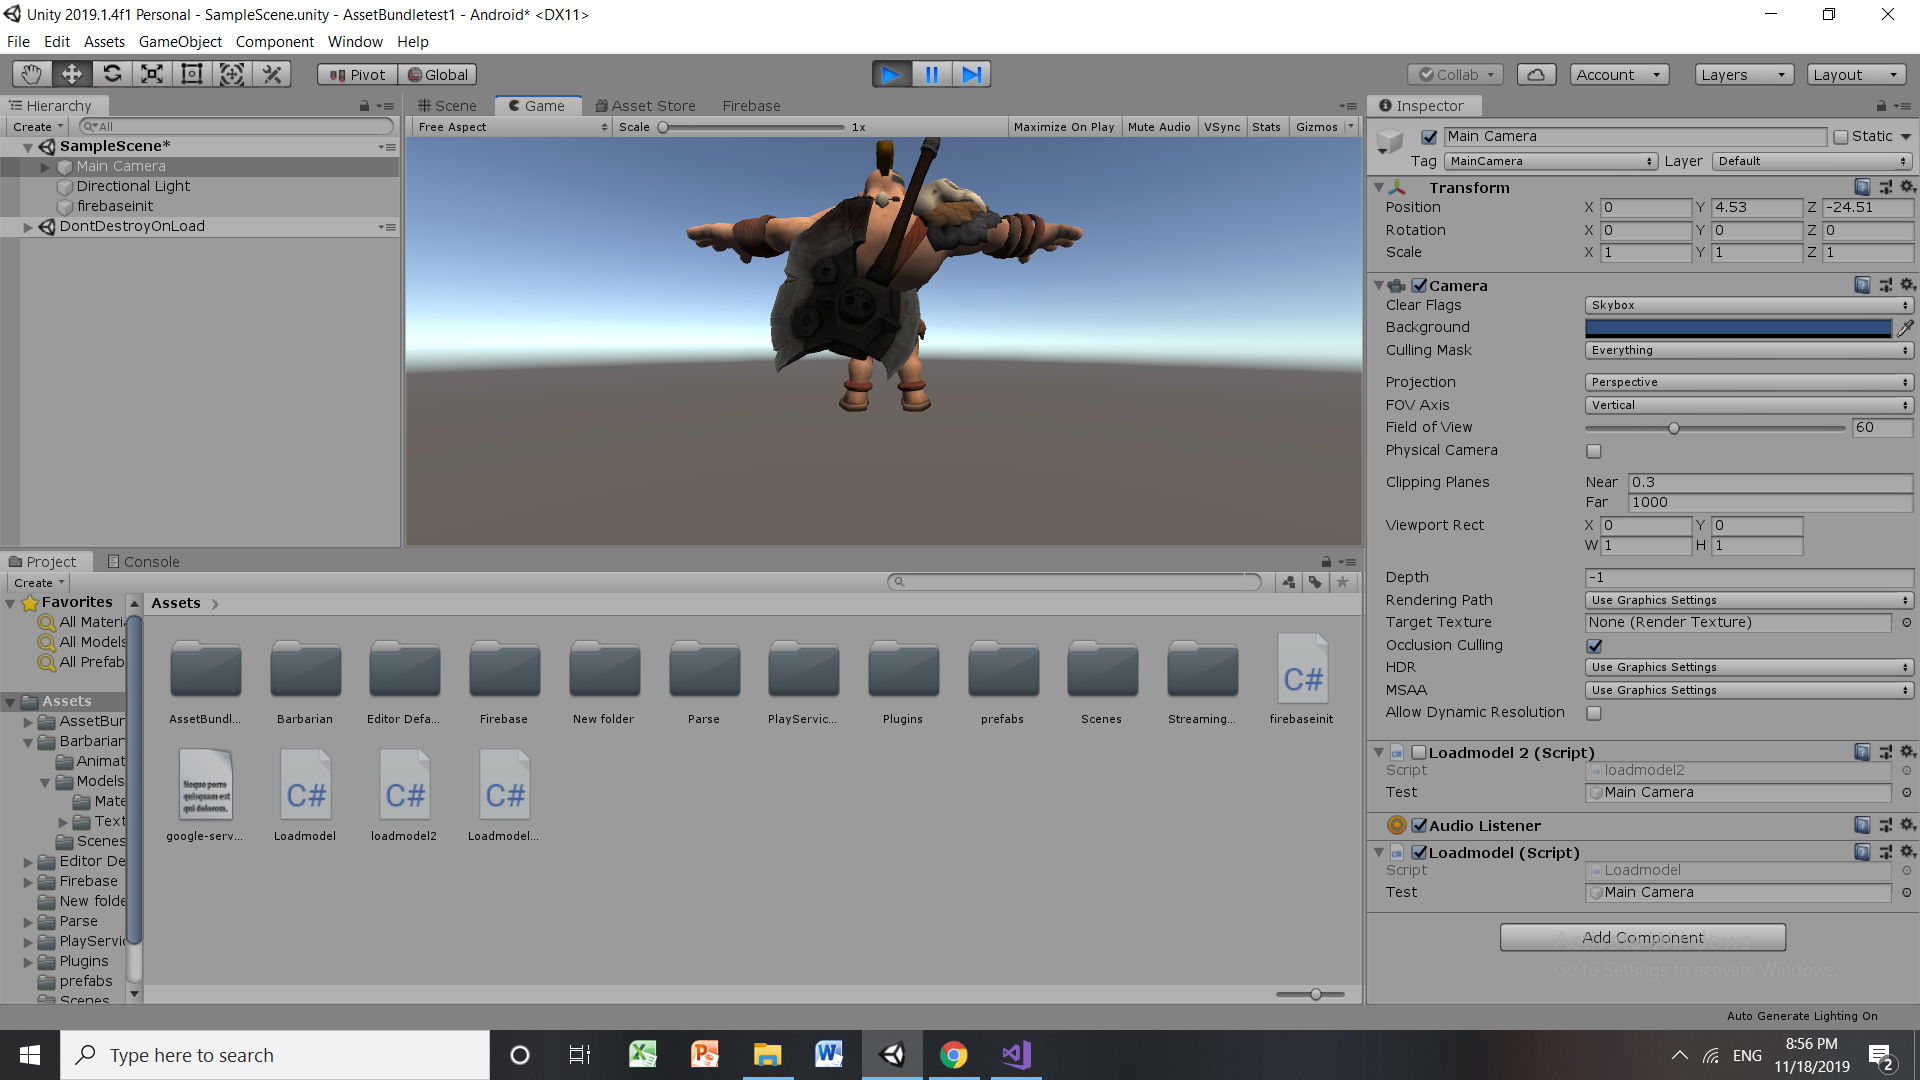
Task: Open Free Aspect dropdown in Game view
Action: [512, 127]
